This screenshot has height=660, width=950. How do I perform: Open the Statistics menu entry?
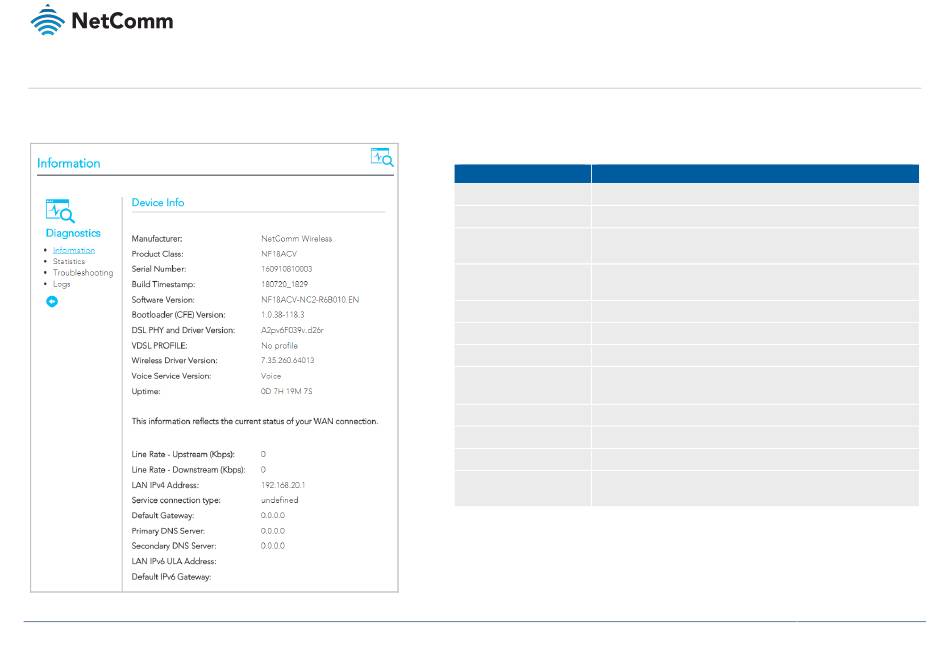(69, 261)
